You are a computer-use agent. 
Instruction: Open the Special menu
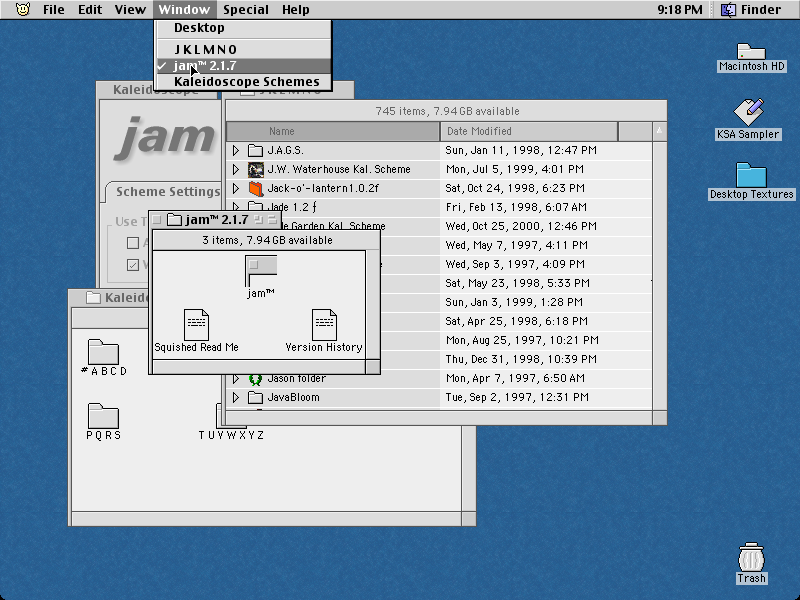(246, 9)
